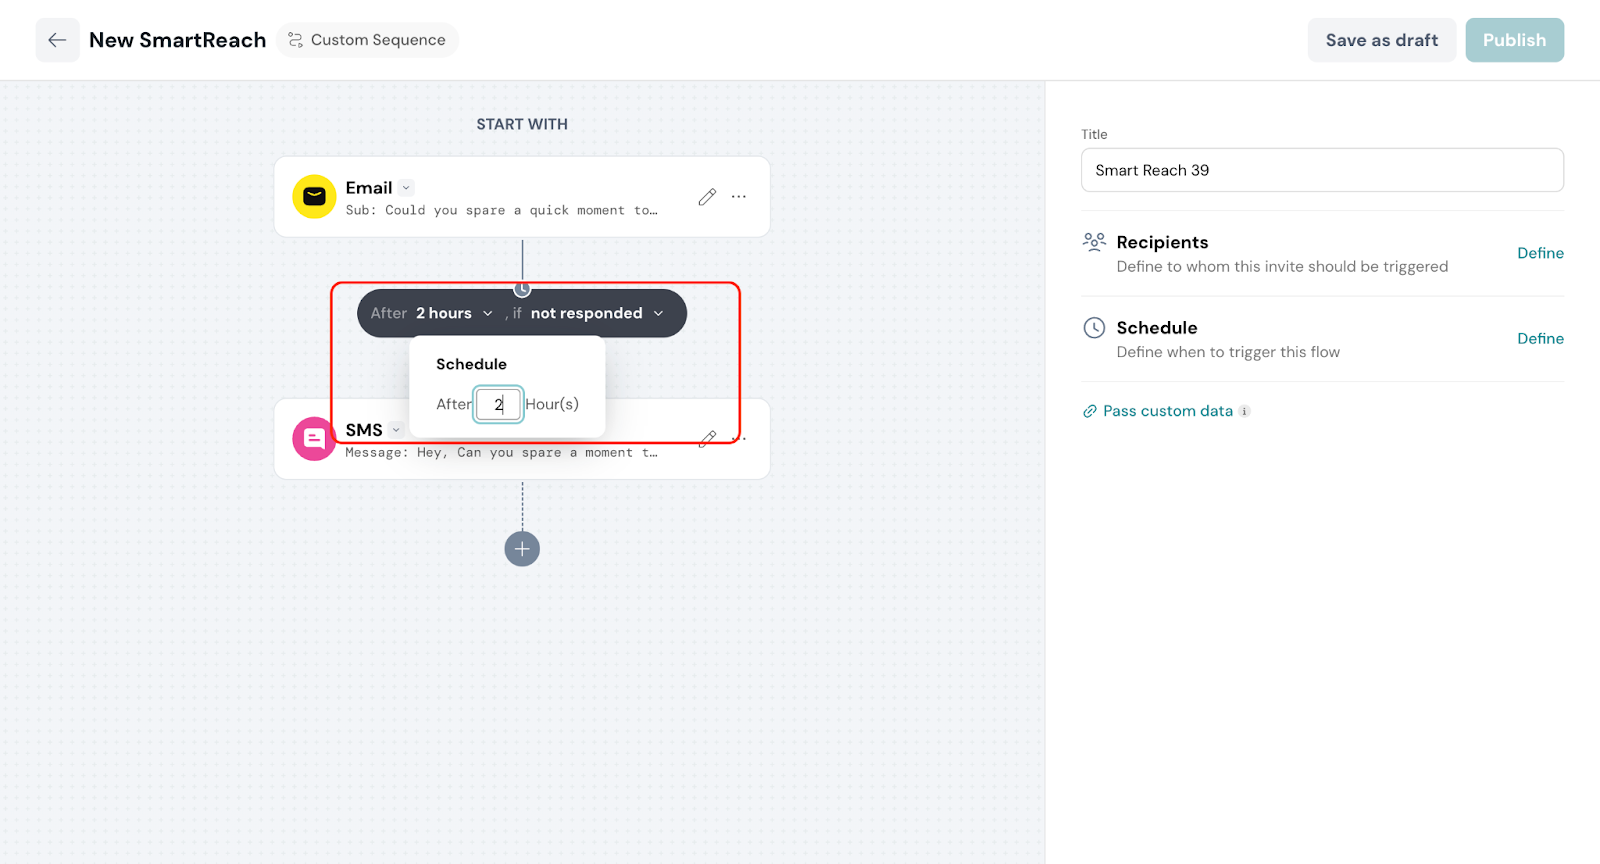
Task: Open the Pass custom data link
Action: coord(1167,411)
